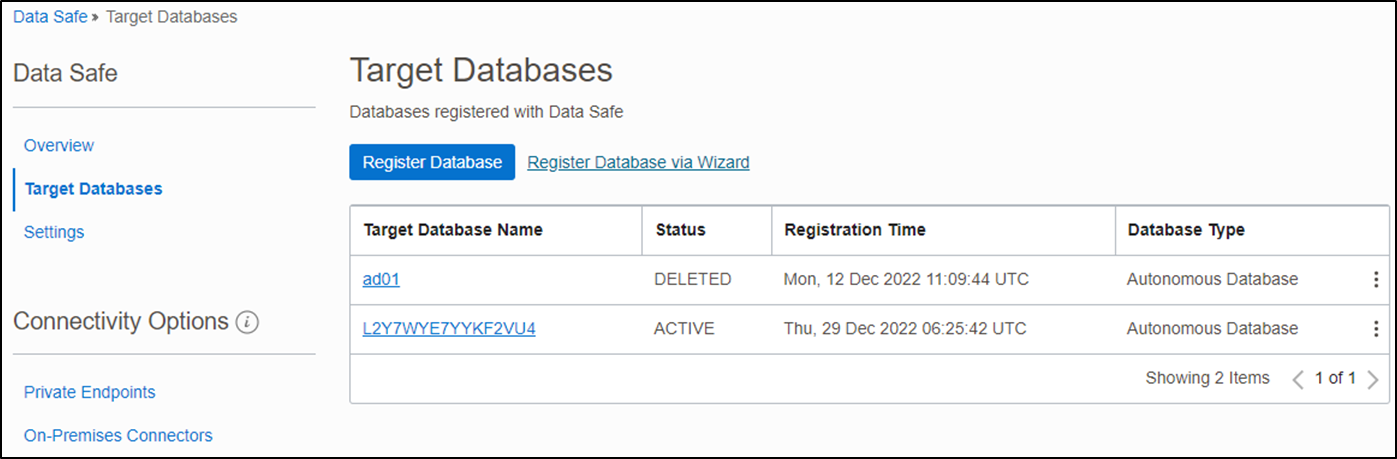1397x459 pixels.
Task: Click the Register Database button
Action: click(x=432, y=162)
